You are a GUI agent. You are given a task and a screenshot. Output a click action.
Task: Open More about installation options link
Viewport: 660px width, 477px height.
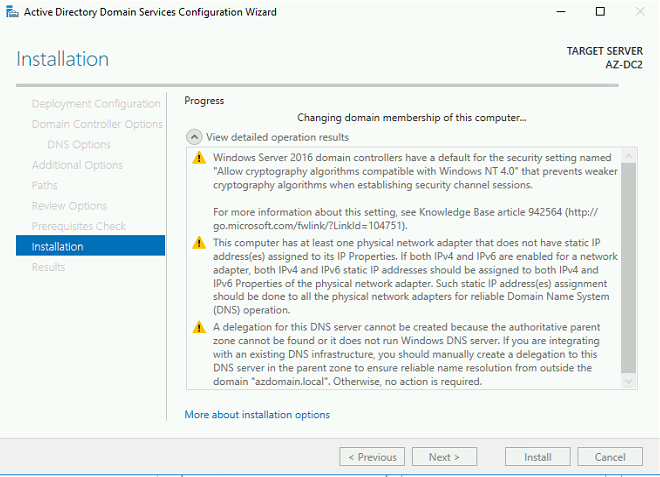pos(257,415)
